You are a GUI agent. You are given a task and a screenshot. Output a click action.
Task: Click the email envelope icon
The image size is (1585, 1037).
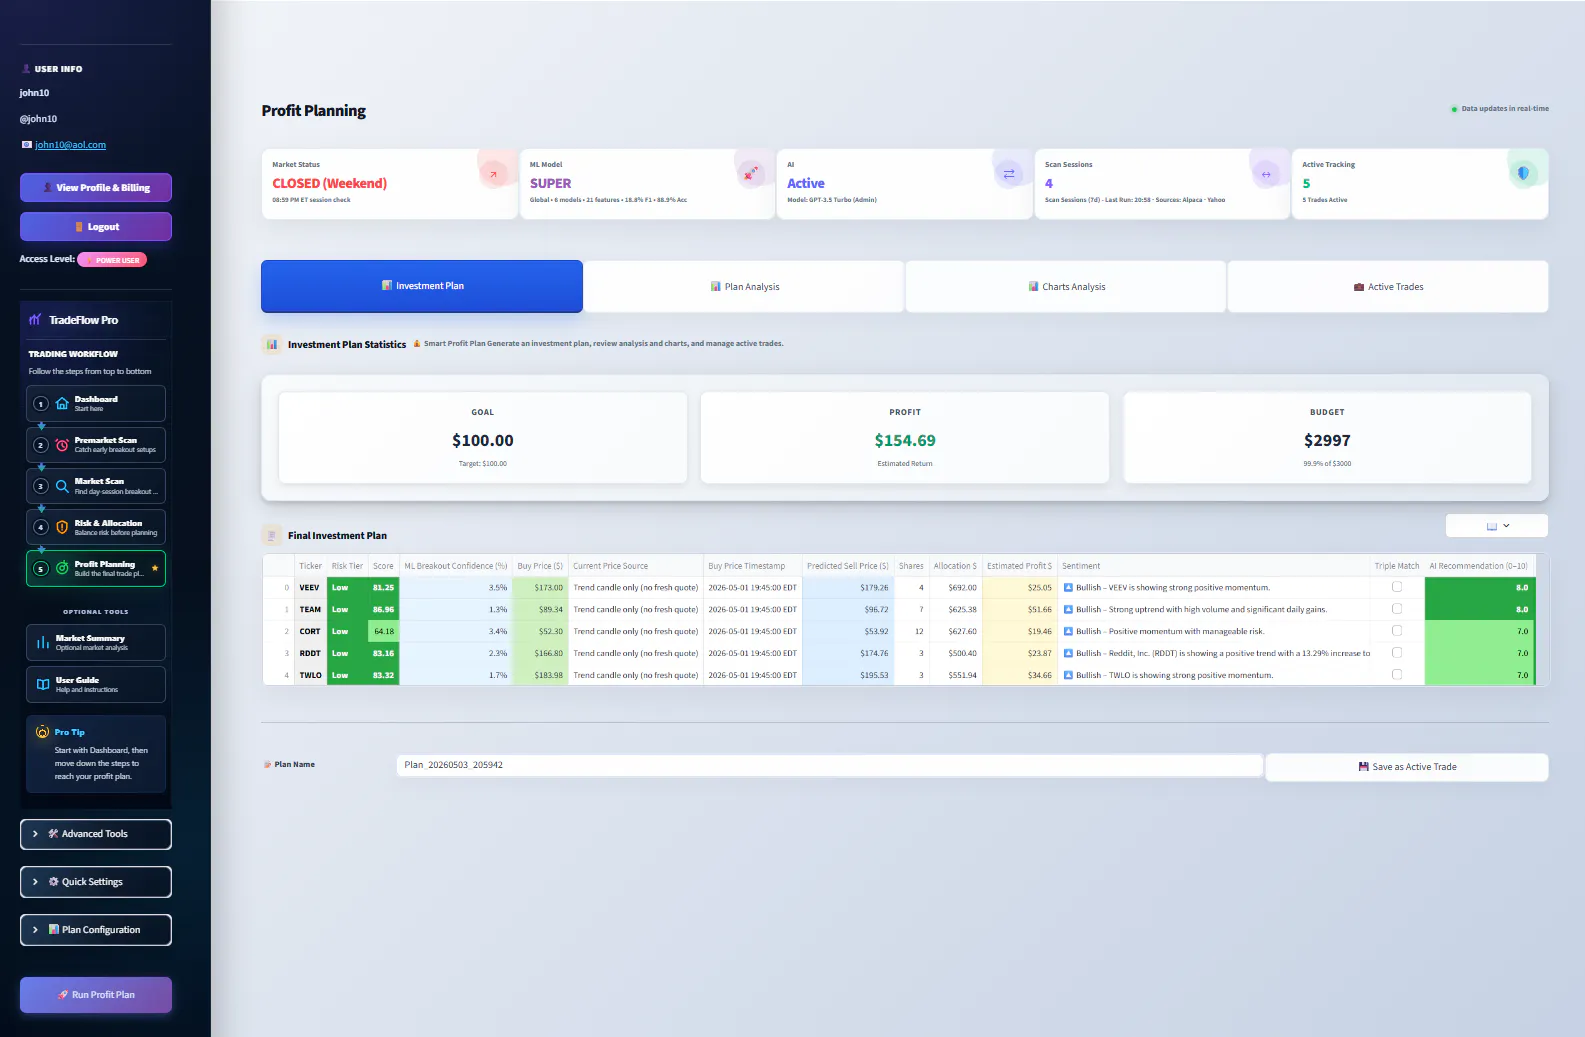[x=27, y=145]
